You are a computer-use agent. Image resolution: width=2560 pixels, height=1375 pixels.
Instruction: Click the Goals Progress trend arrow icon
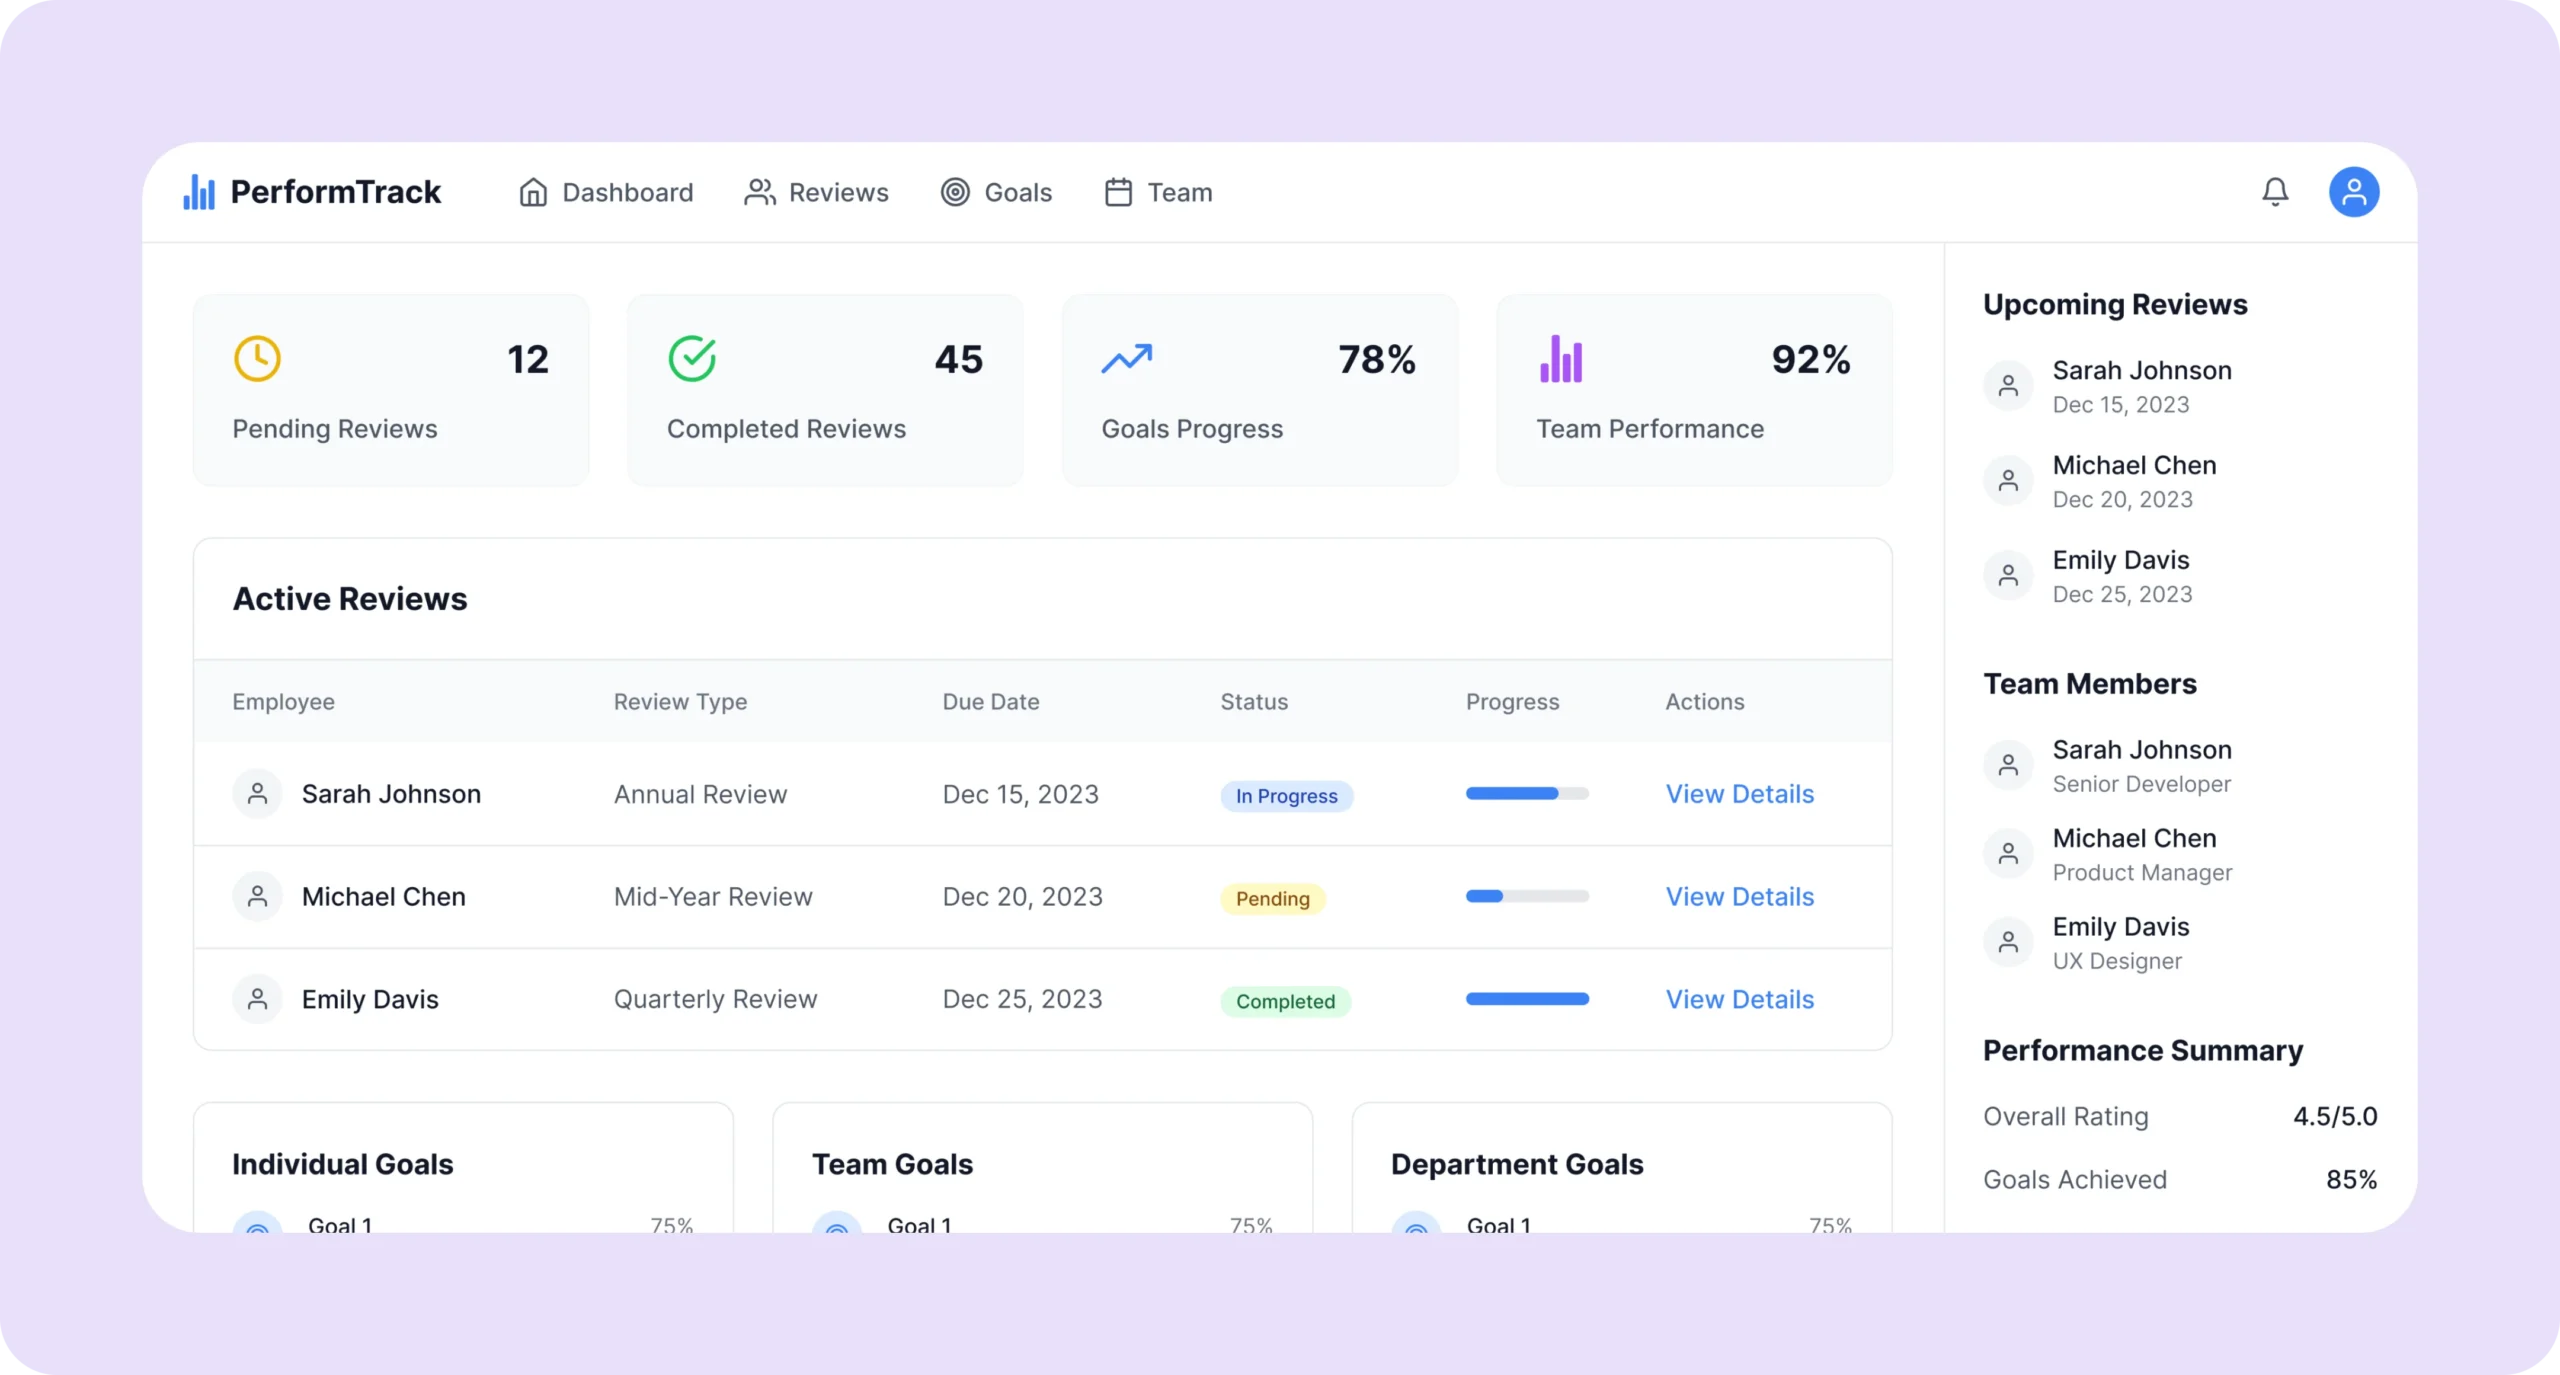click(x=1127, y=359)
